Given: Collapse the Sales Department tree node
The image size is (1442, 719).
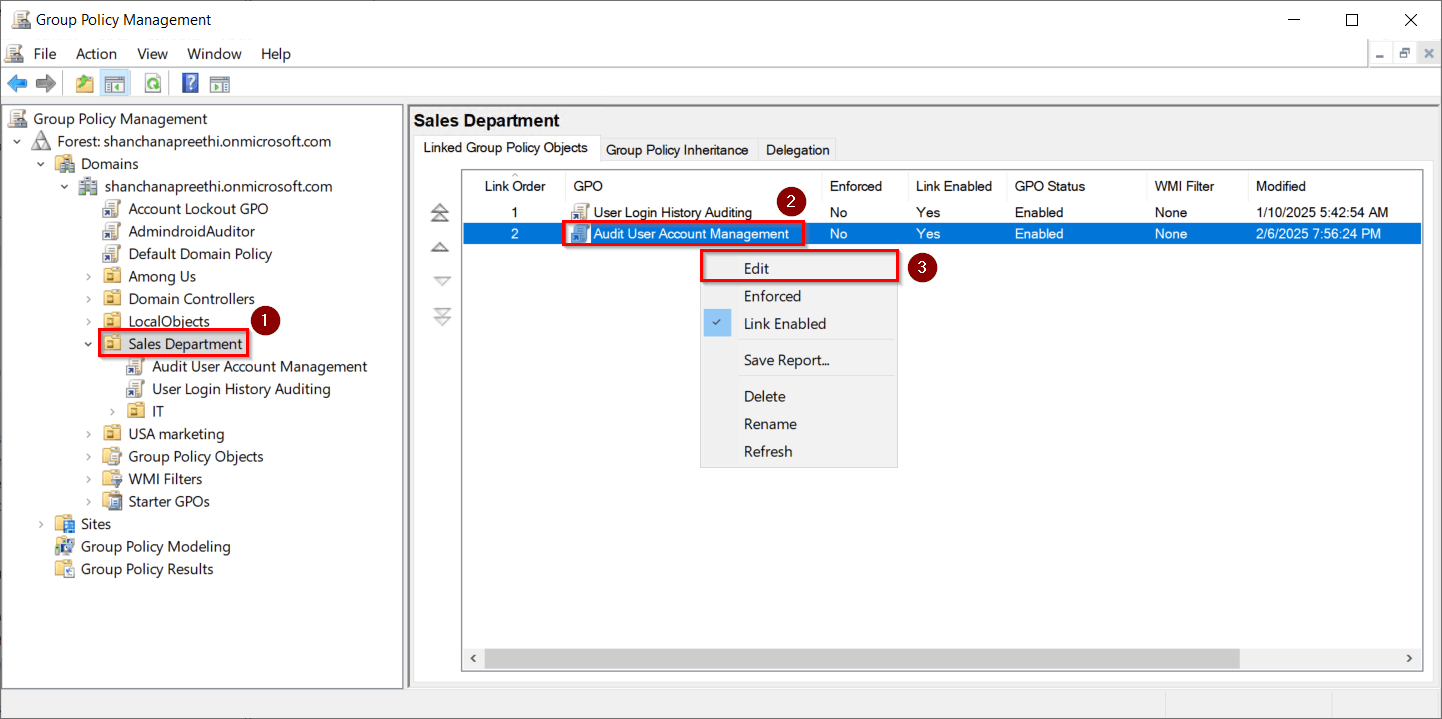Looking at the screenshot, I should [88, 343].
